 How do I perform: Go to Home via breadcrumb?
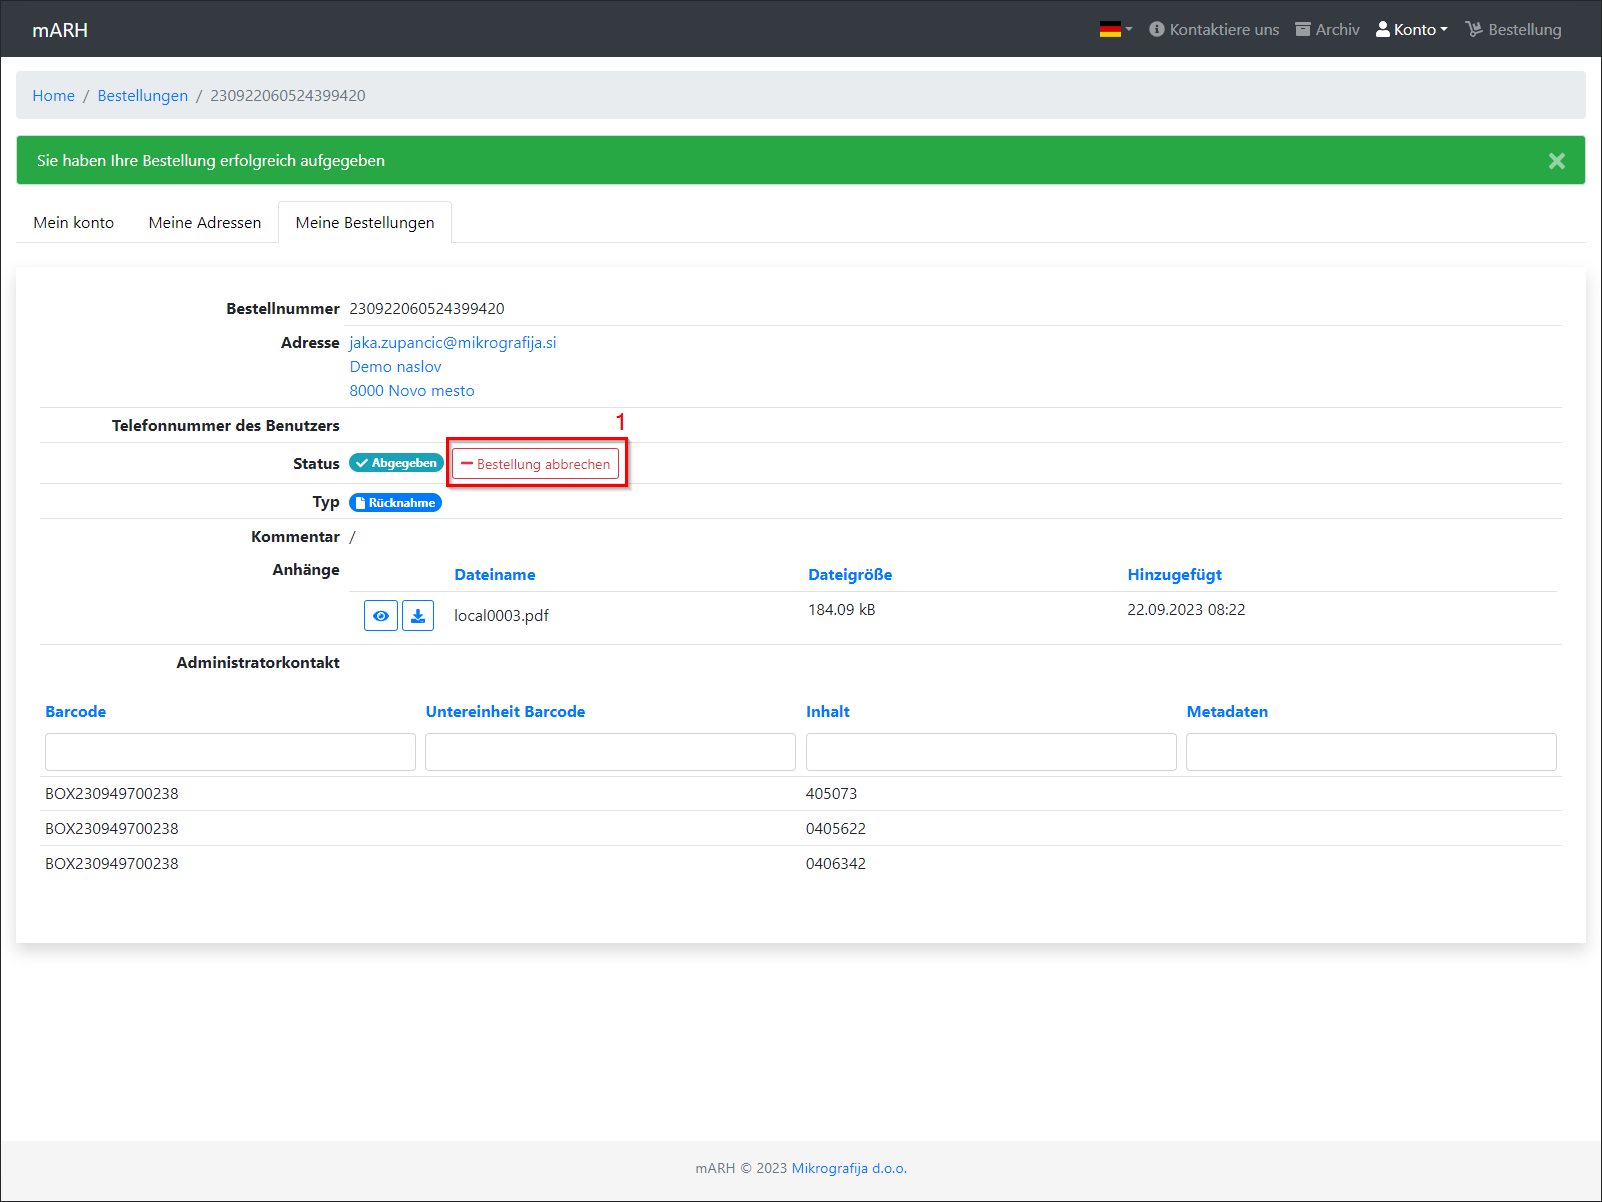point(54,96)
